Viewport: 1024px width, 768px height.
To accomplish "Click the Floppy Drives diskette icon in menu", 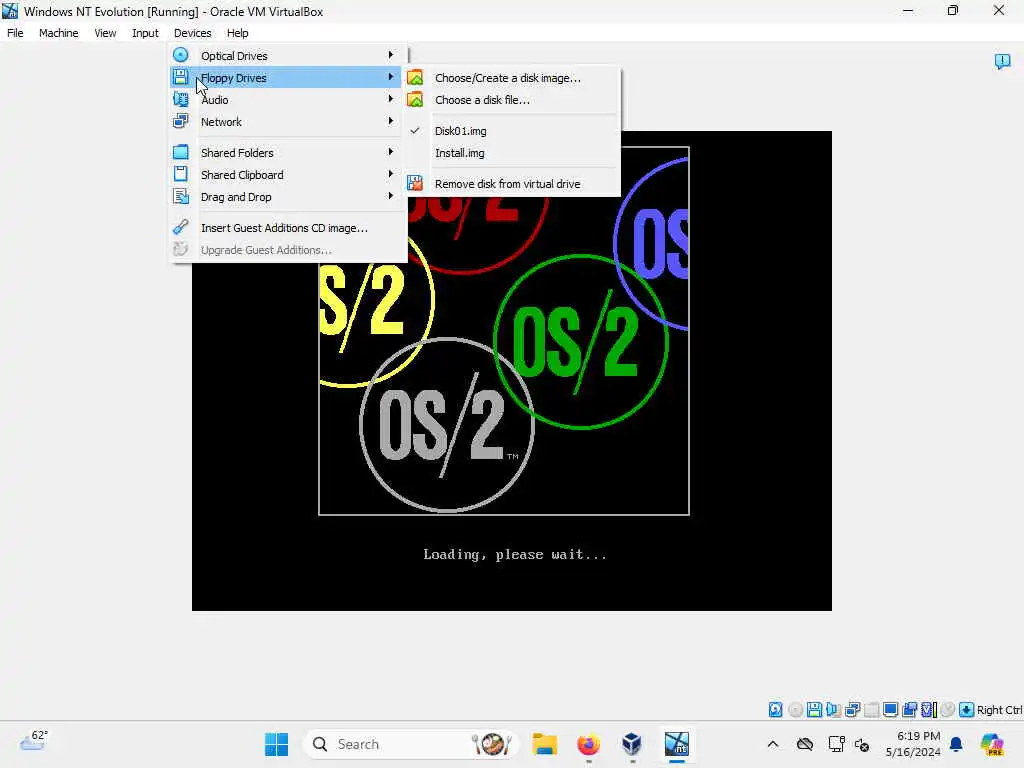I will (x=181, y=77).
